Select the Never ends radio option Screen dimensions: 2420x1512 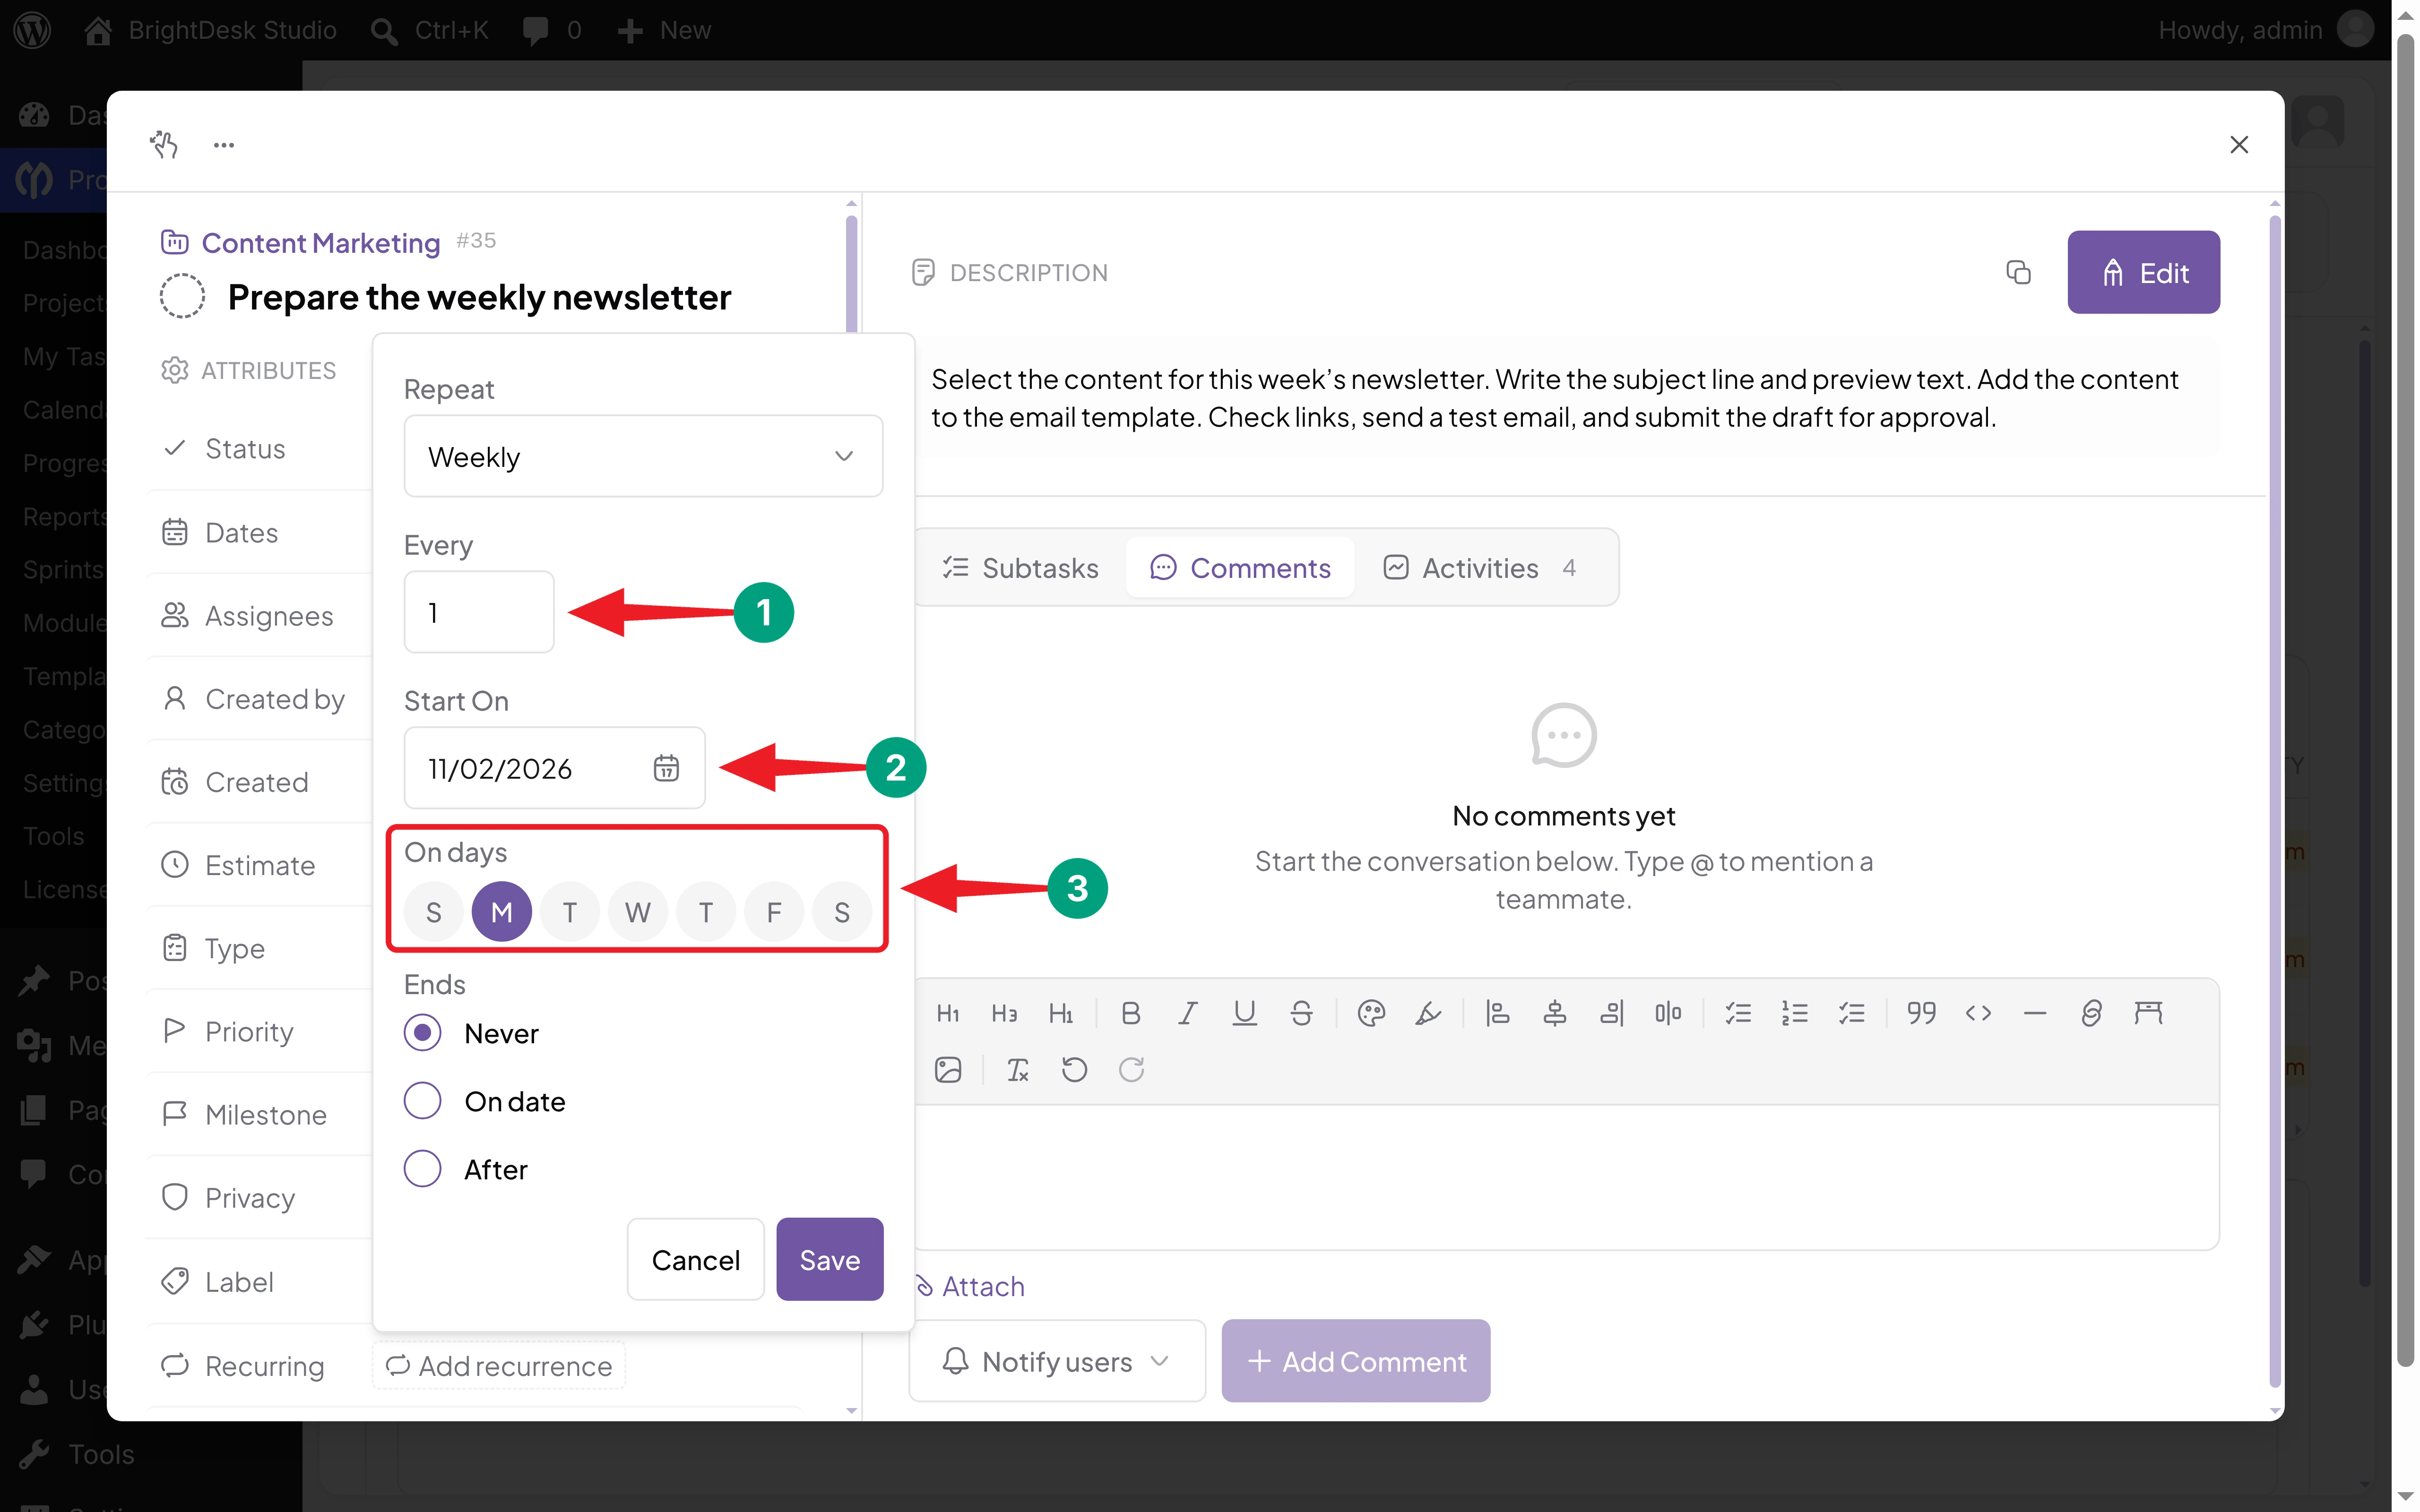422,1032
